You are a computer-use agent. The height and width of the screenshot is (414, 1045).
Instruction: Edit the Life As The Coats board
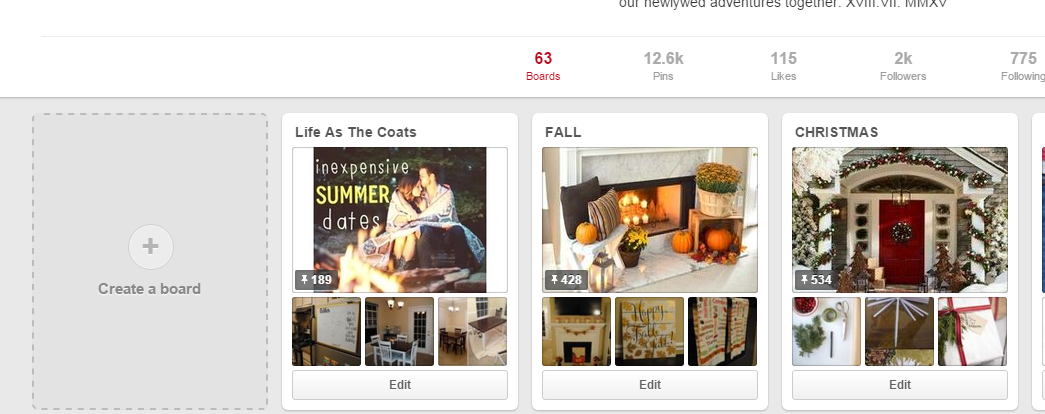(400, 385)
